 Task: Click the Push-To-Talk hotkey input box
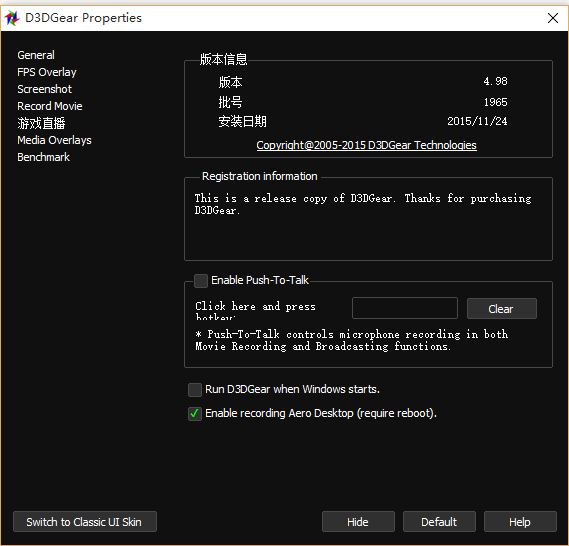(x=405, y=308)
